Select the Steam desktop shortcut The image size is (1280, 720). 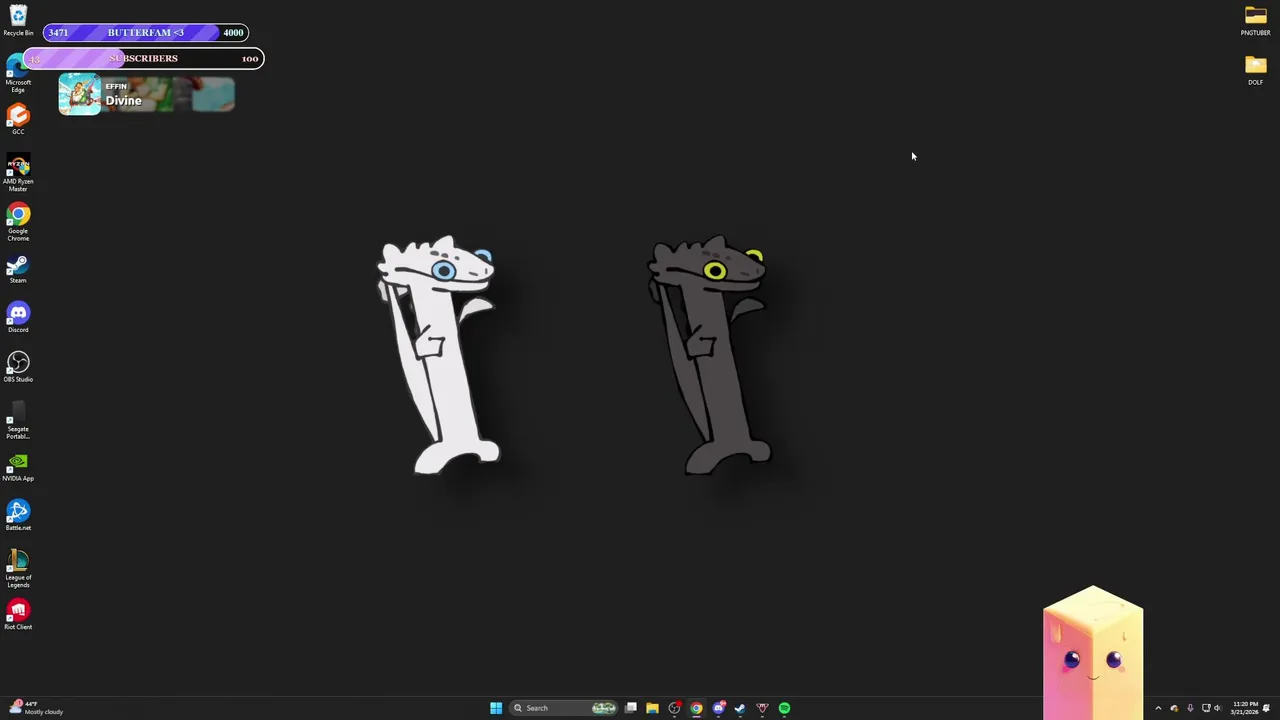pyautogui.click(x=18, y=269)
